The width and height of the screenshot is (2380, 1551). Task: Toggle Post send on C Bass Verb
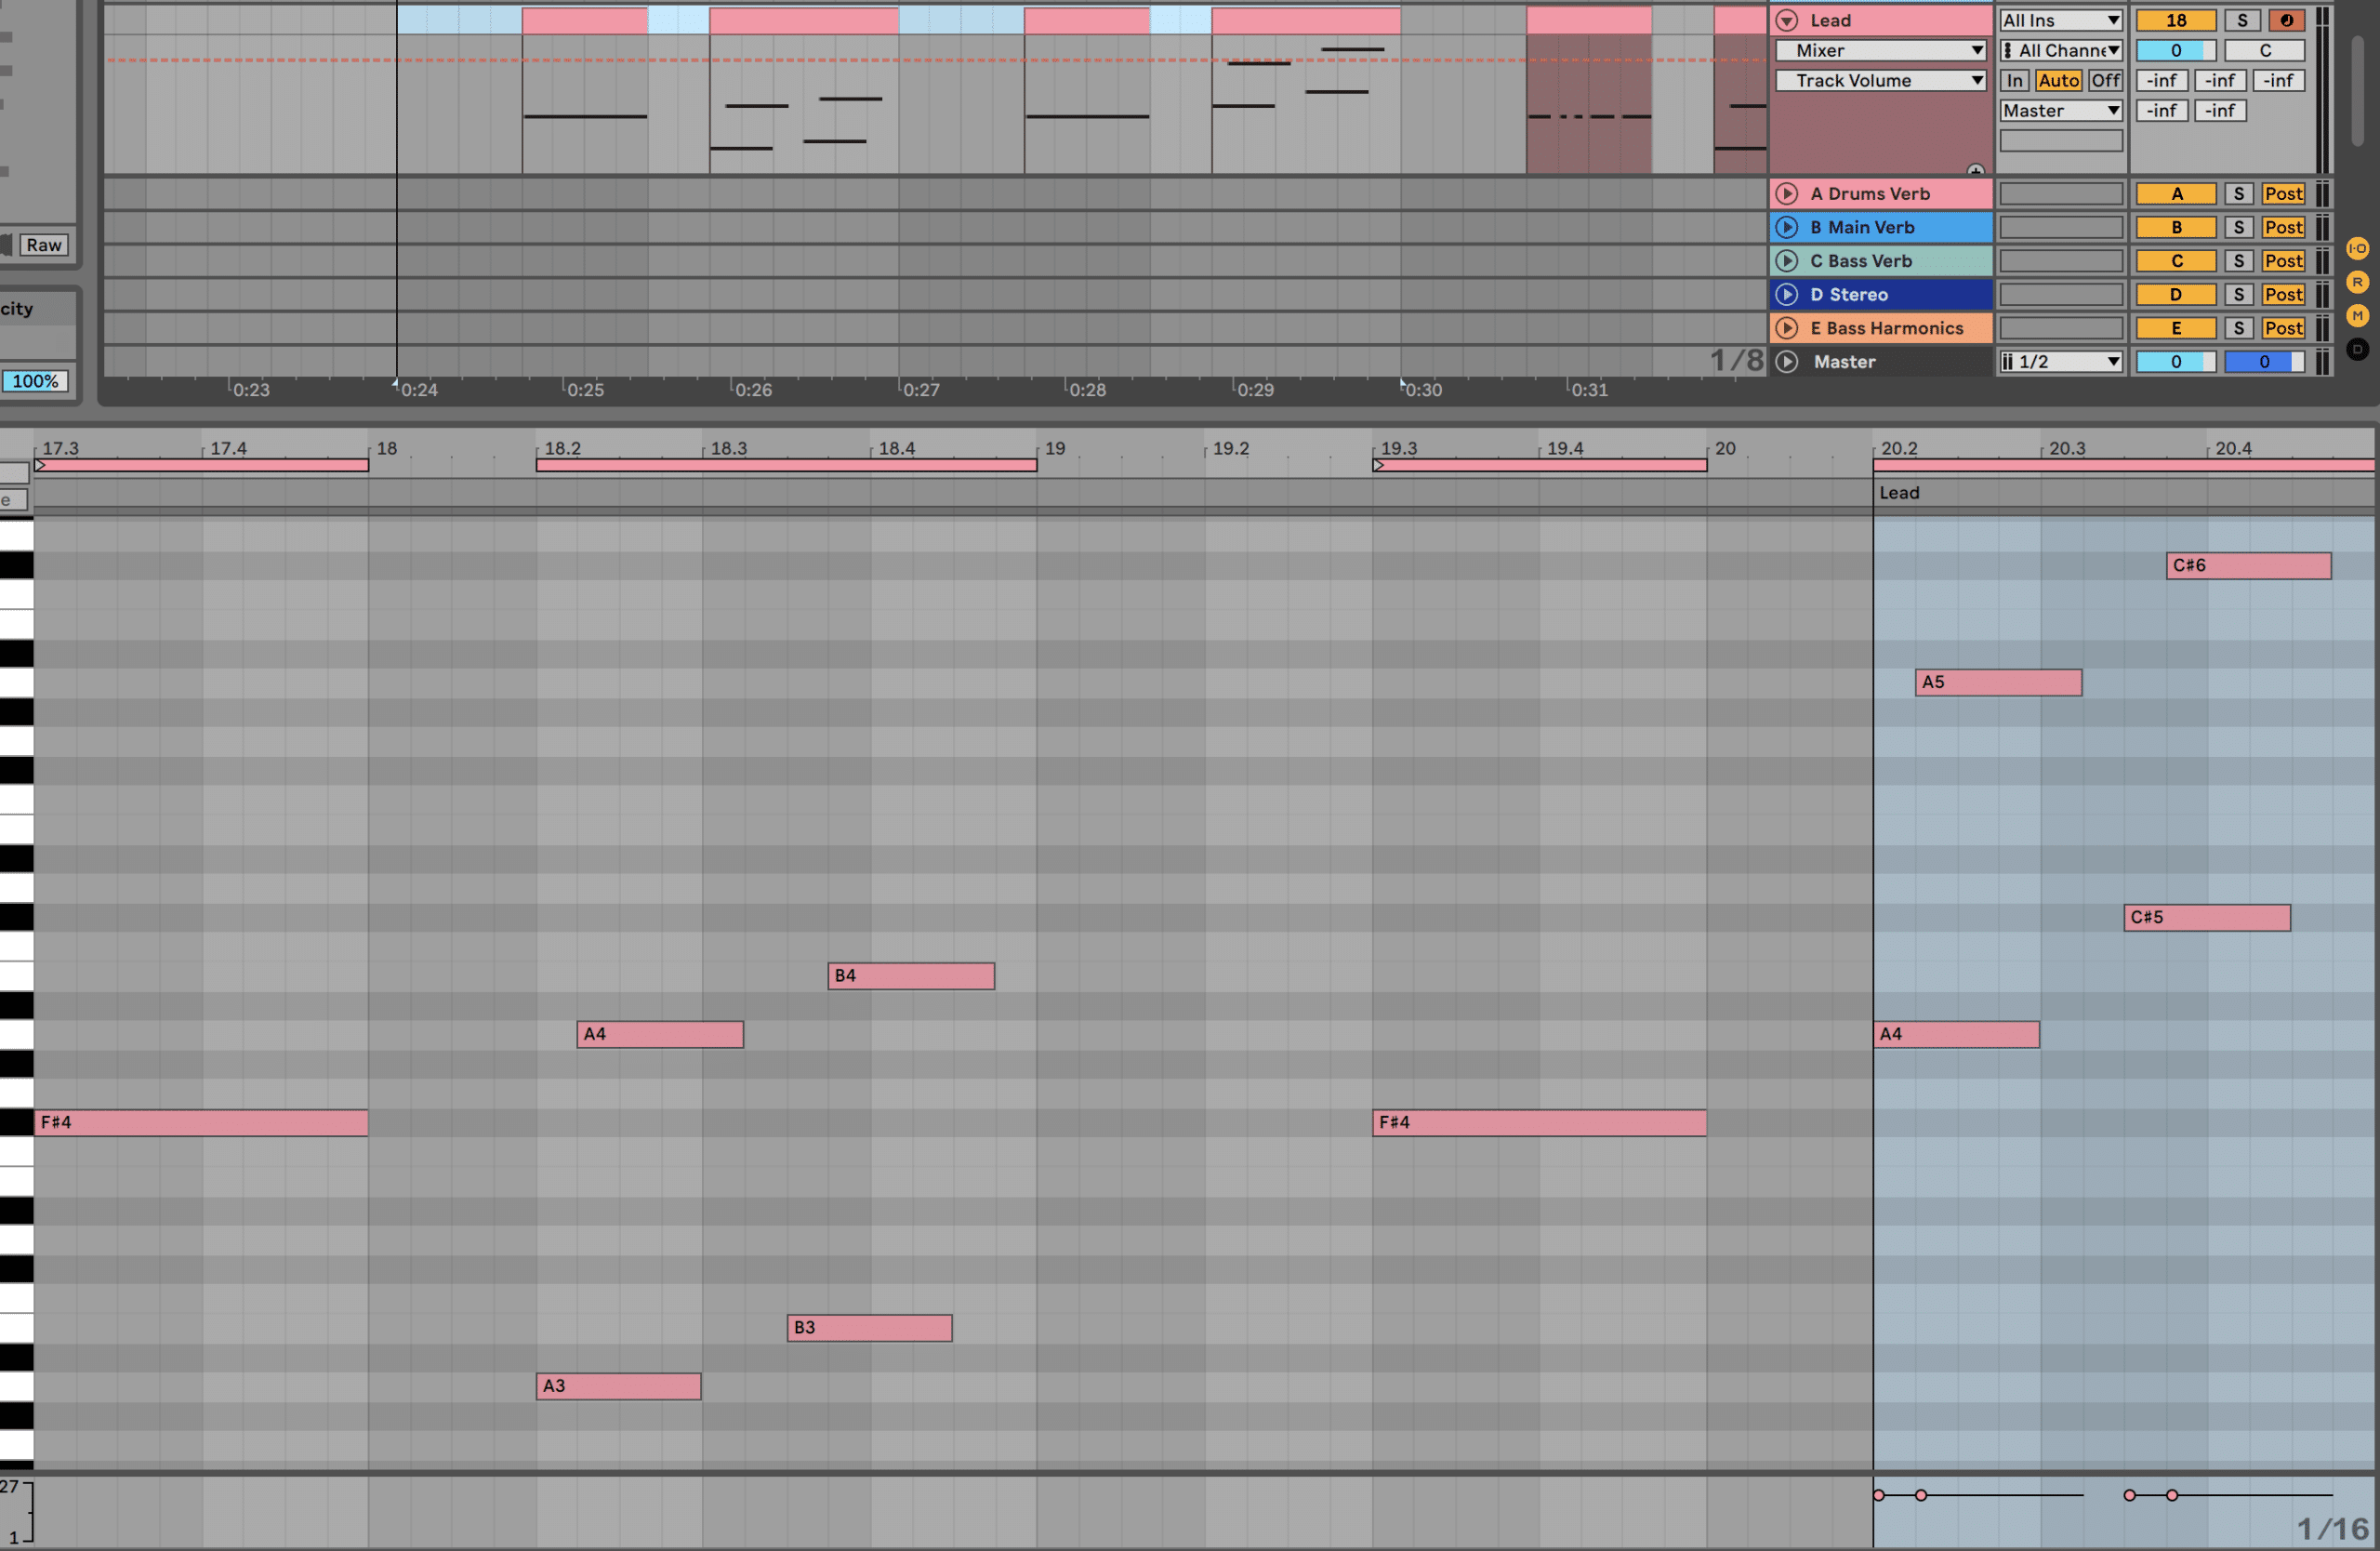[2283, 261]
